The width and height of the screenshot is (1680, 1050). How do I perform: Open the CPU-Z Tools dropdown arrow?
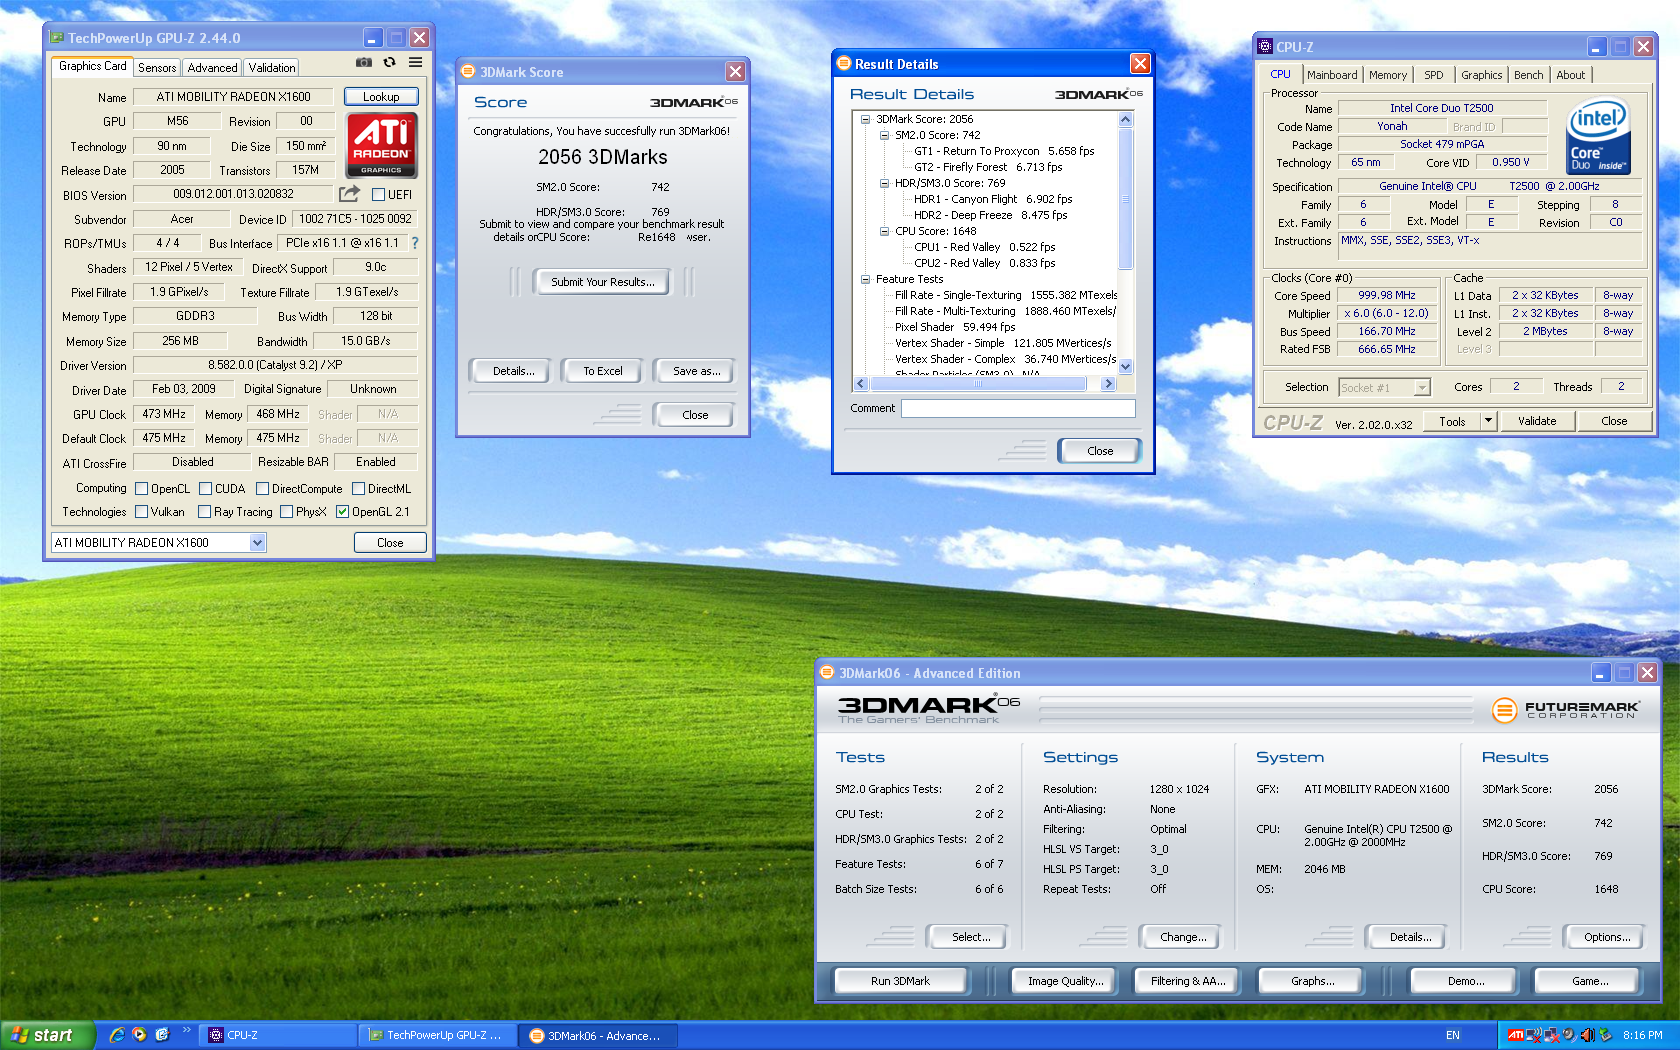(1488, 421)
